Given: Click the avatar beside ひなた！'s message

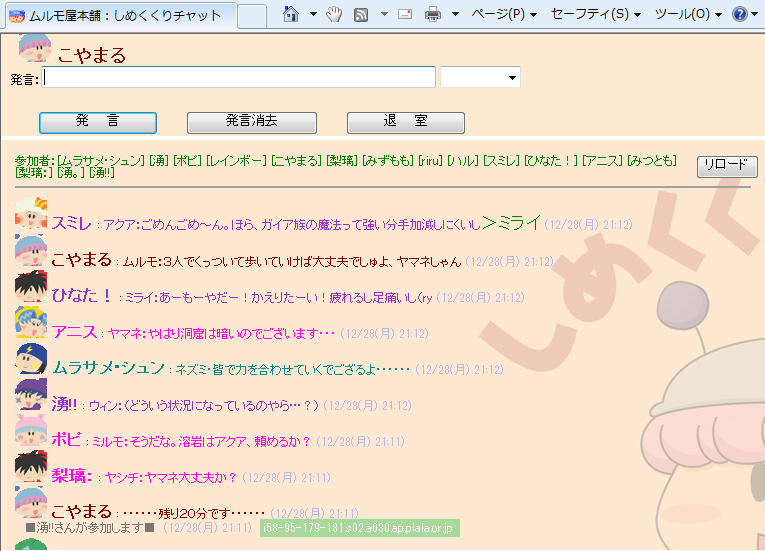Looking at the screenshot, I should click(x=31, y=286).
